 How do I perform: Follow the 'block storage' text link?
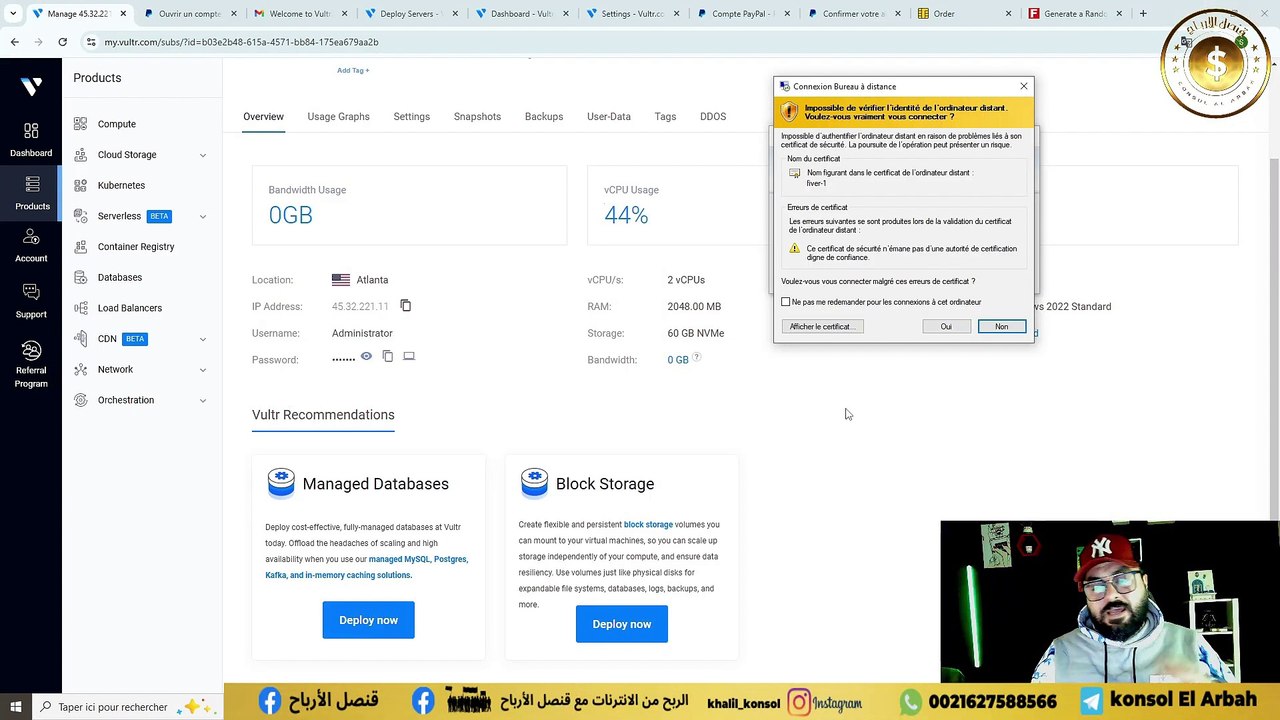click(x=648, y=524)
